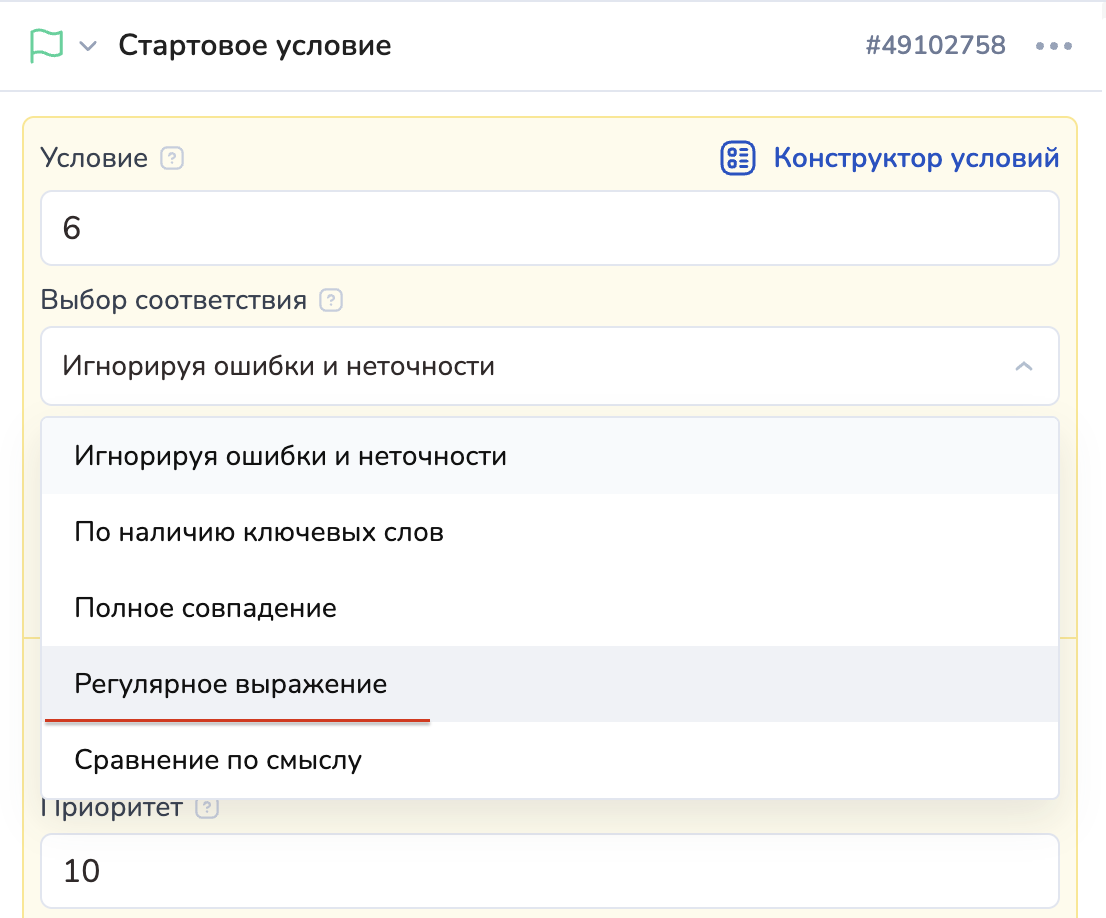
Task: Click the Выбор соответствия label text
Action: pos(174,300)
